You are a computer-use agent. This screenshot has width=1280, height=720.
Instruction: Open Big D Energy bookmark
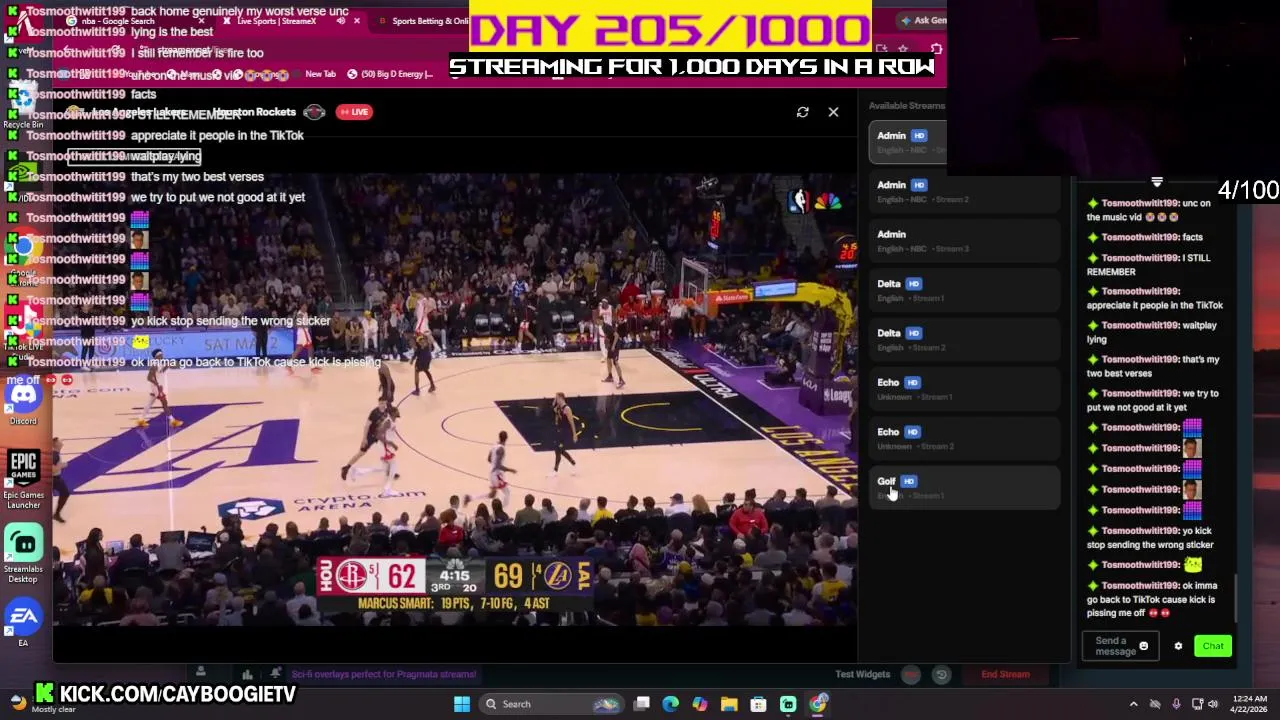[390, 74]
